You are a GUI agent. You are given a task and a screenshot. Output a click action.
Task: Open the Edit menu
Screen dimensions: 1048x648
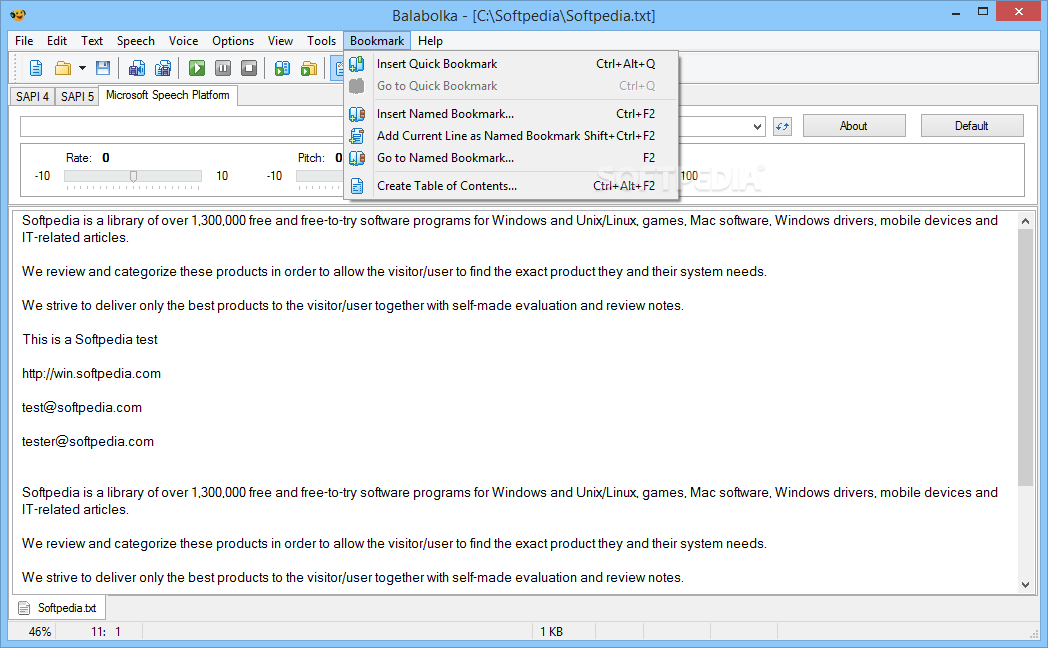(57, 41)
